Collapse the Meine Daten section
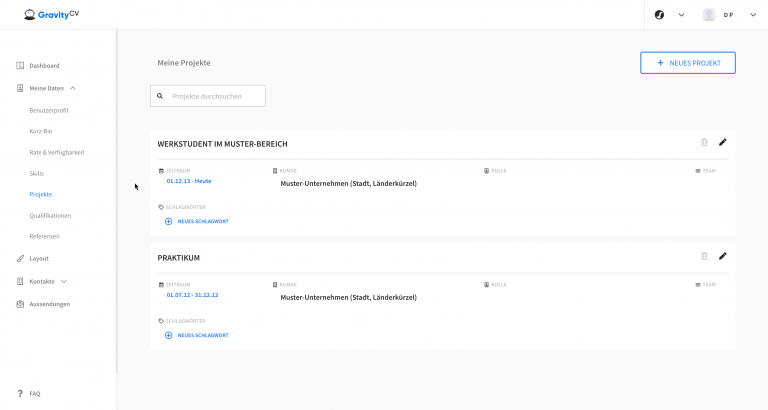 click(73, 88)
